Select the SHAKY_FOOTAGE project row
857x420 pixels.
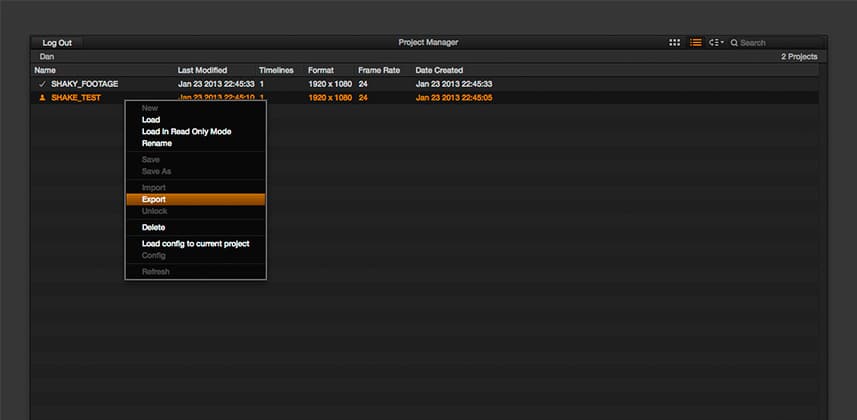tap(425, 84)
